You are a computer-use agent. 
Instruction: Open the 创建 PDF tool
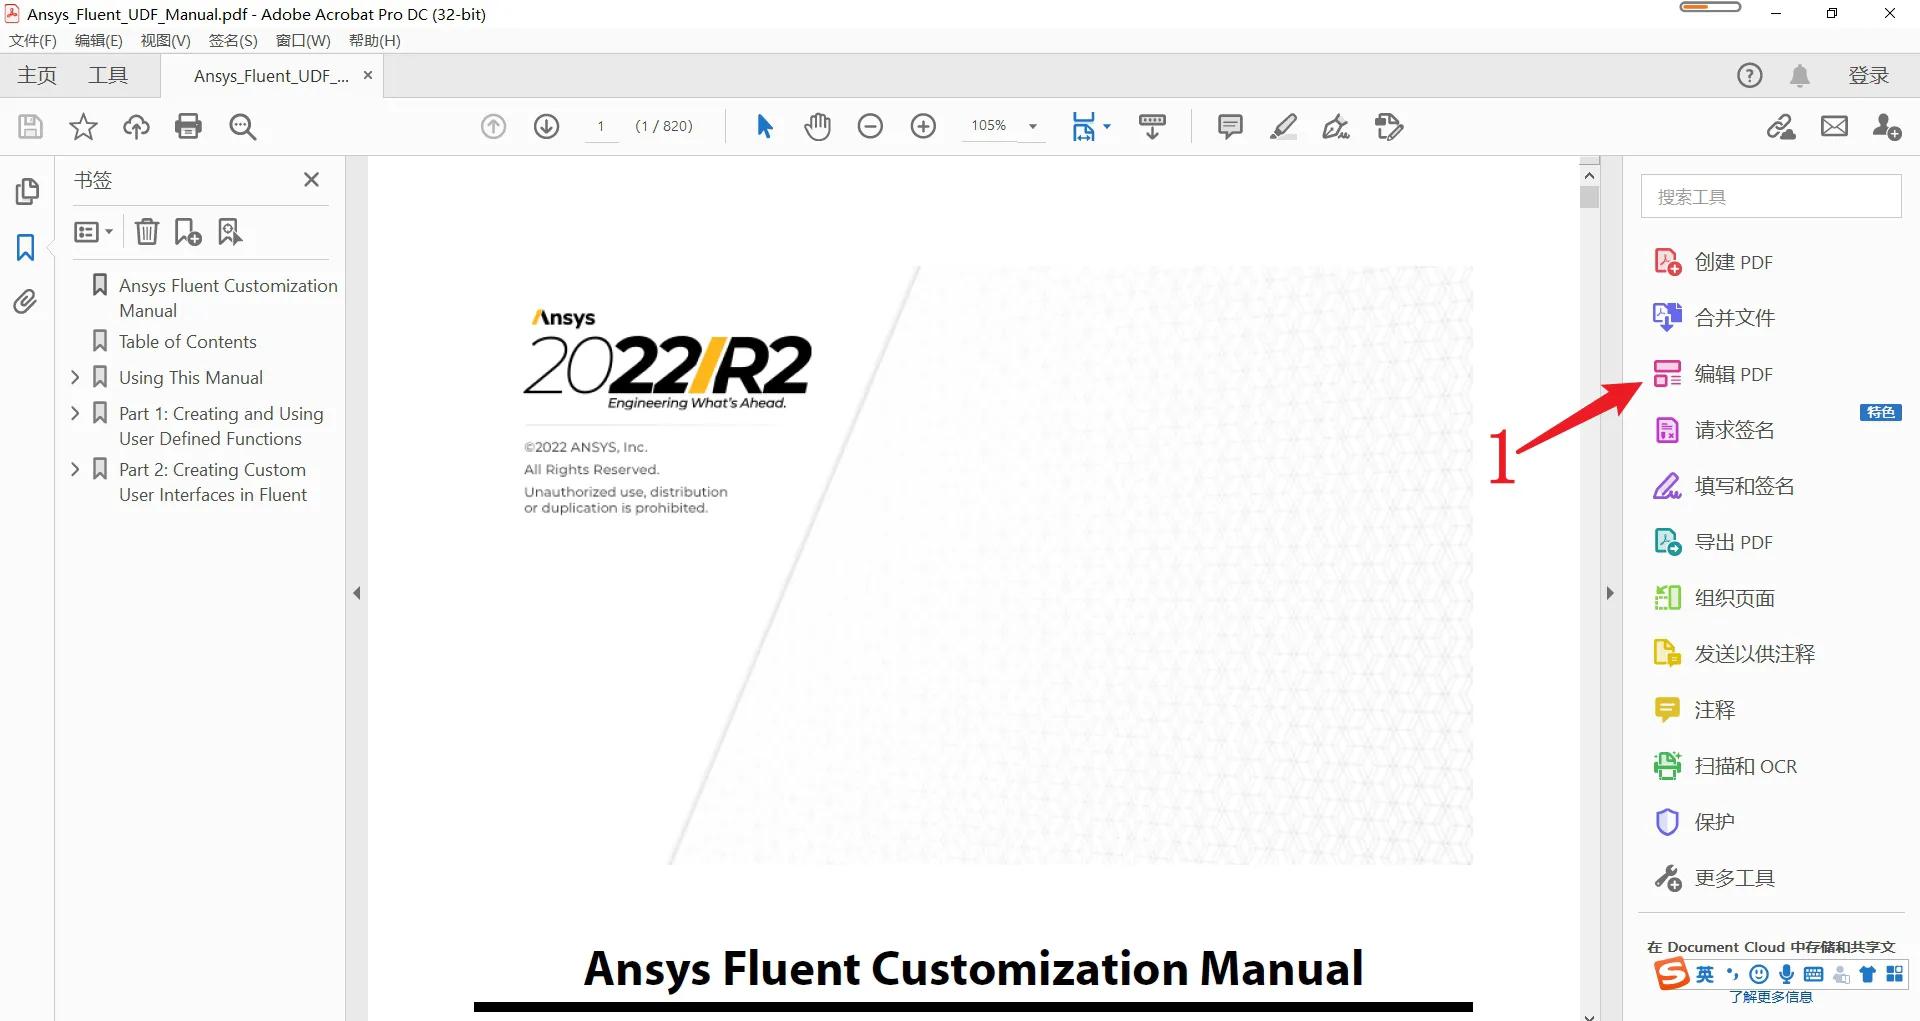click(x=1714, y=262)
